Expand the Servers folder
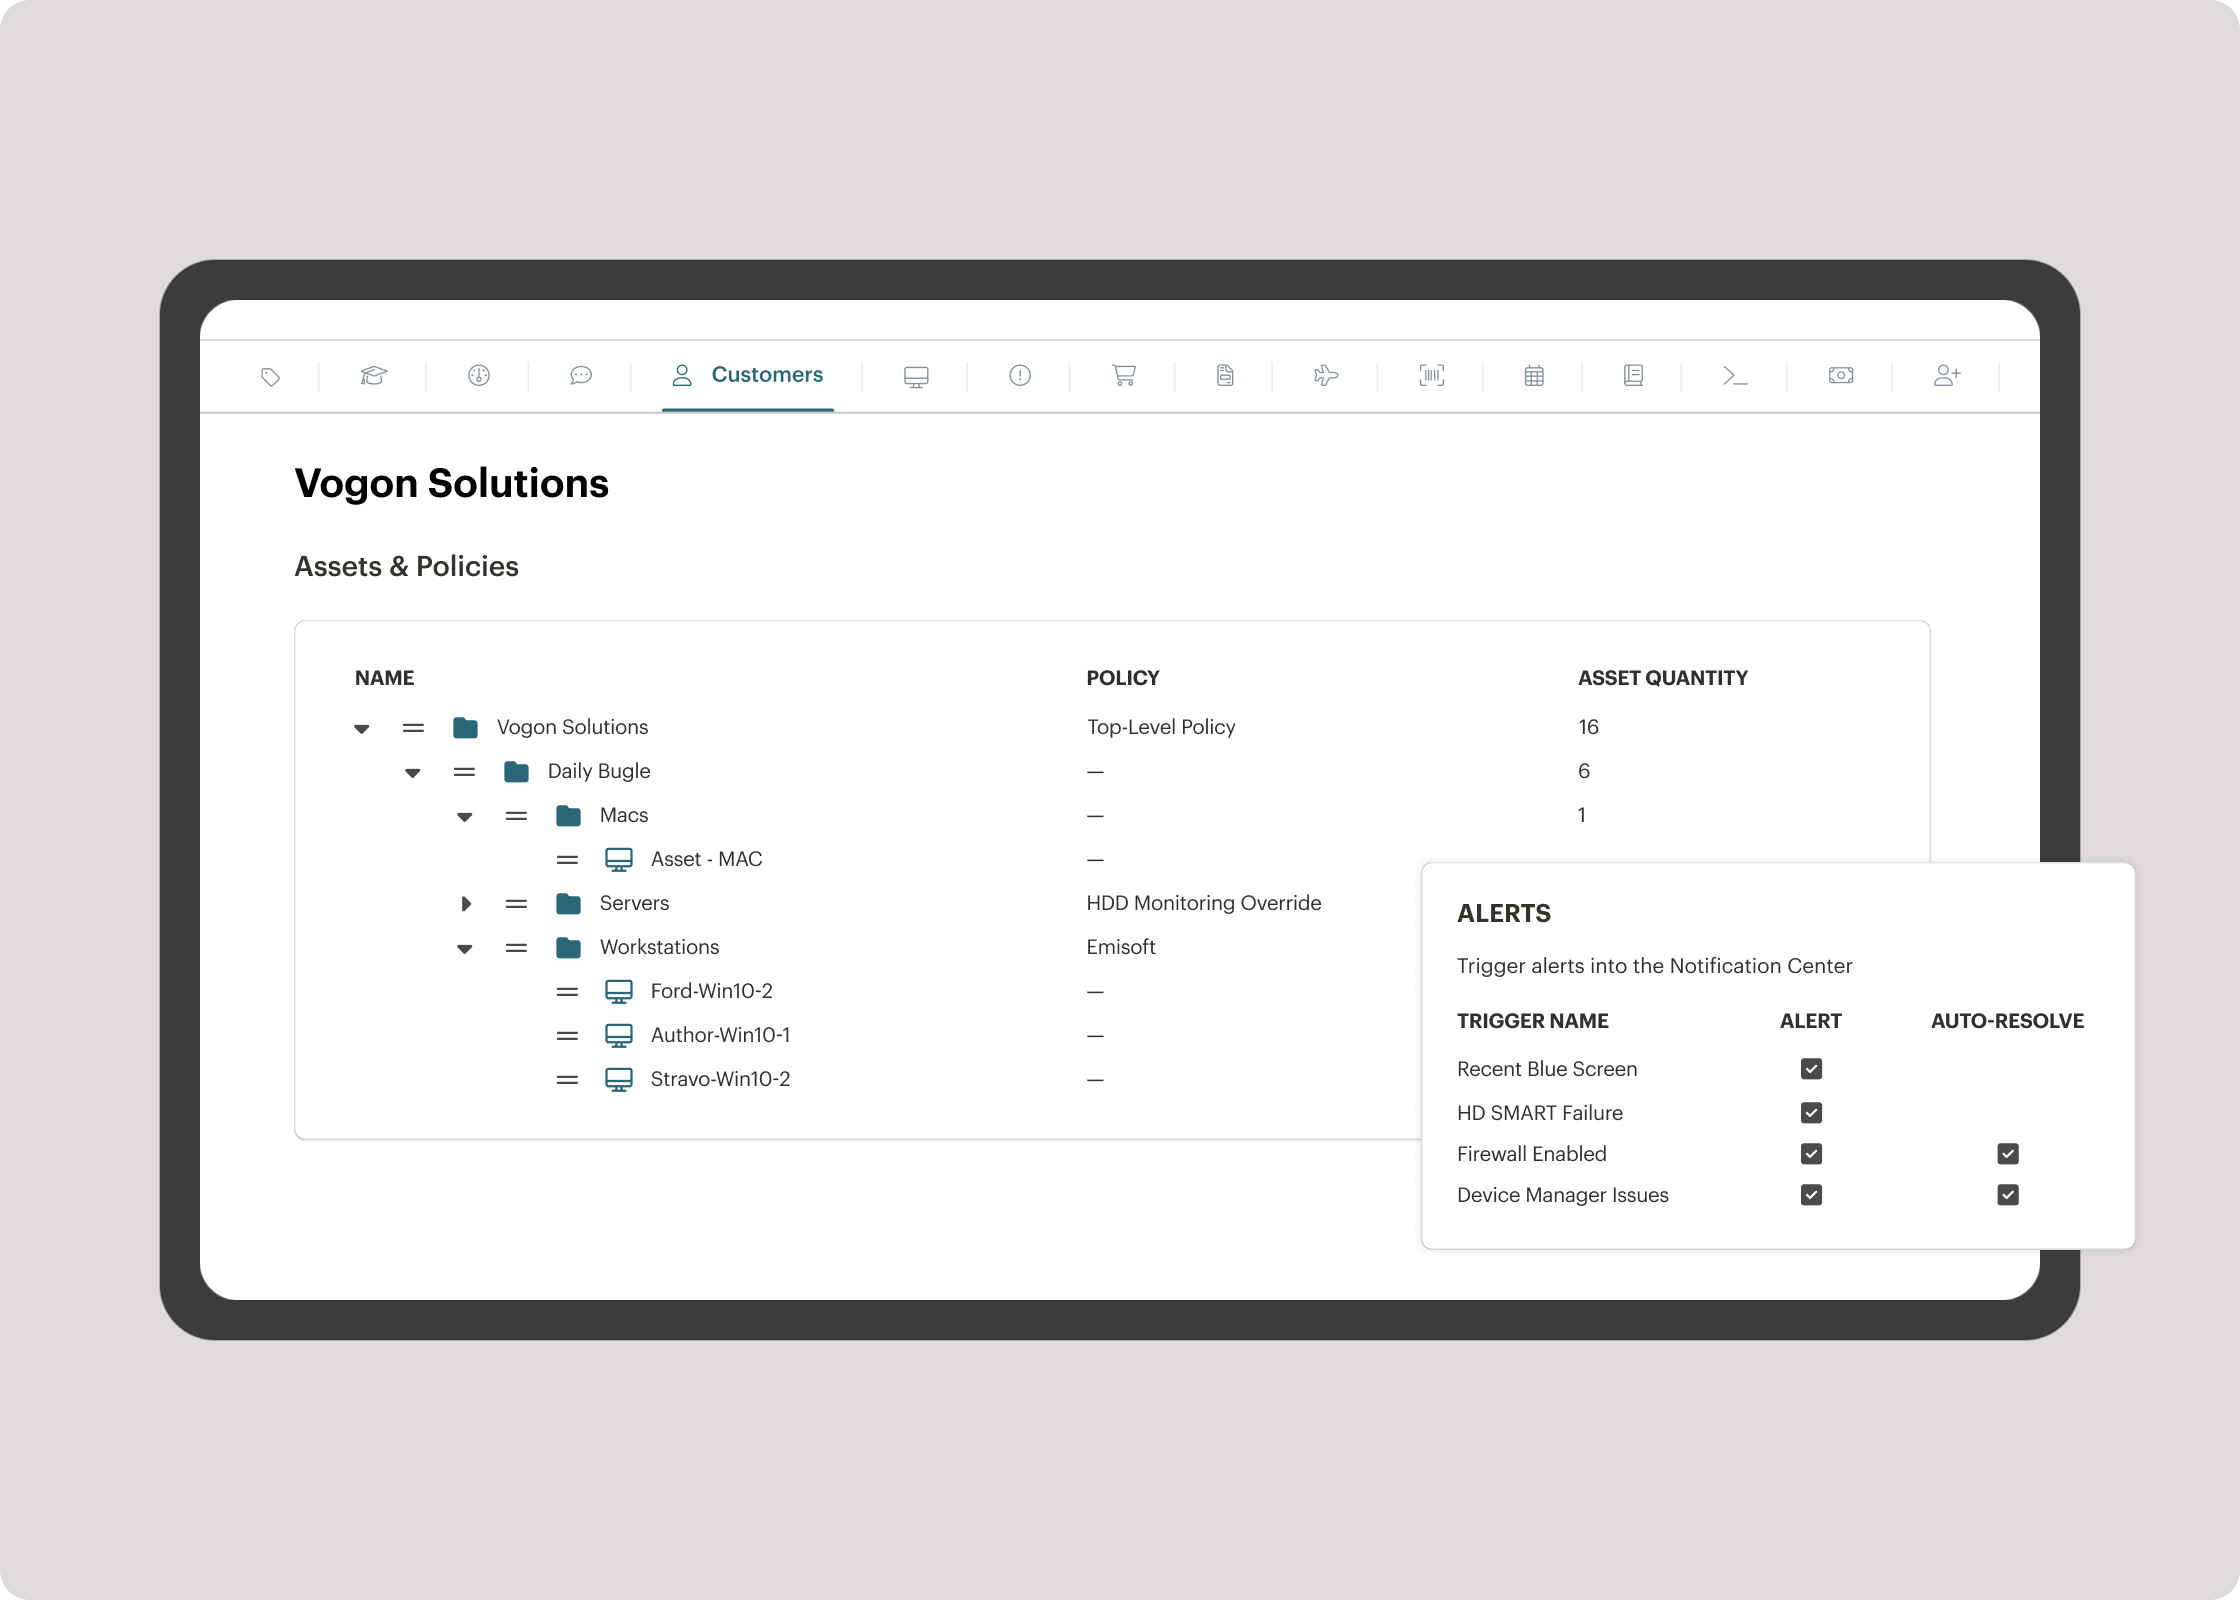 [x=465, y=903]
